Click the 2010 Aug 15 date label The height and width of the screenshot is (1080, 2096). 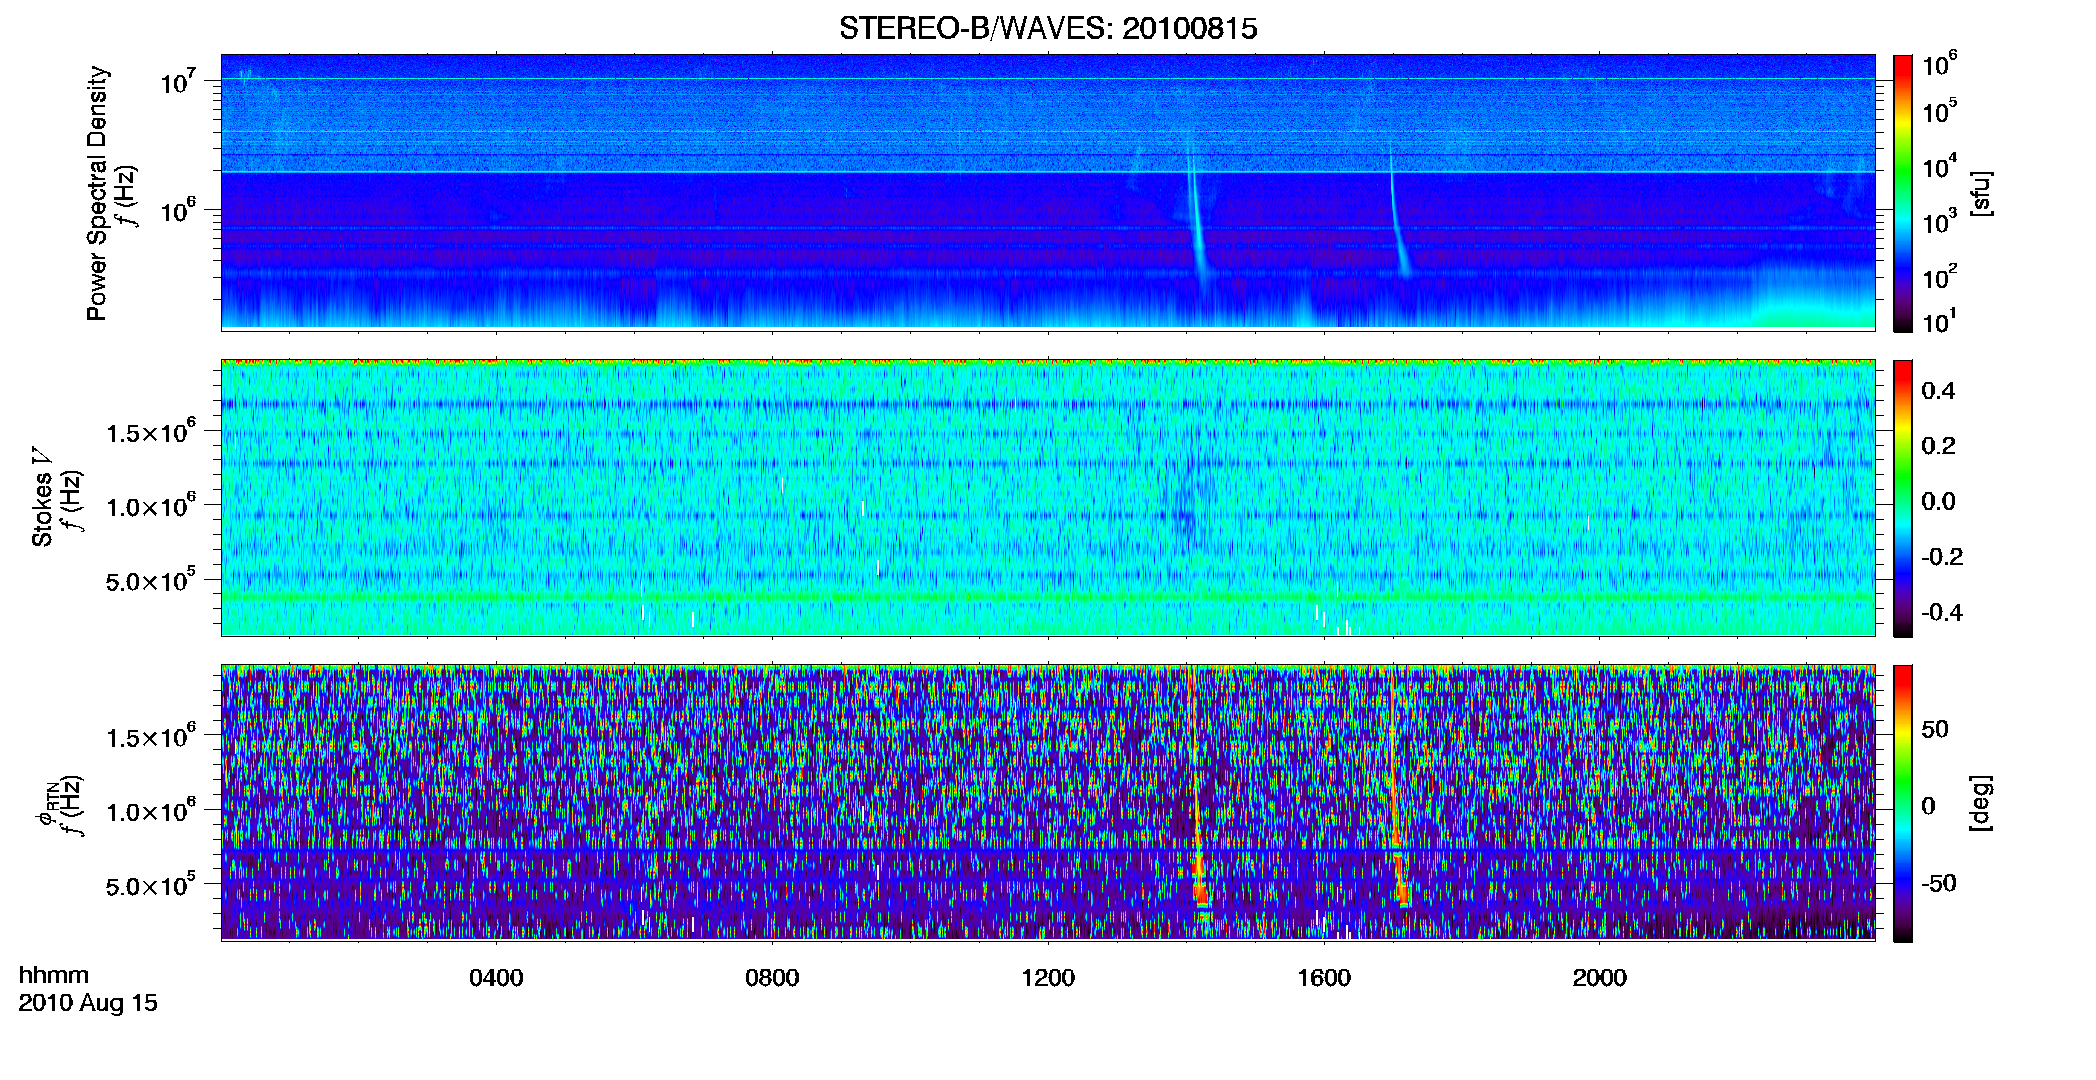pyautogui.click(x=88, y=1003)
